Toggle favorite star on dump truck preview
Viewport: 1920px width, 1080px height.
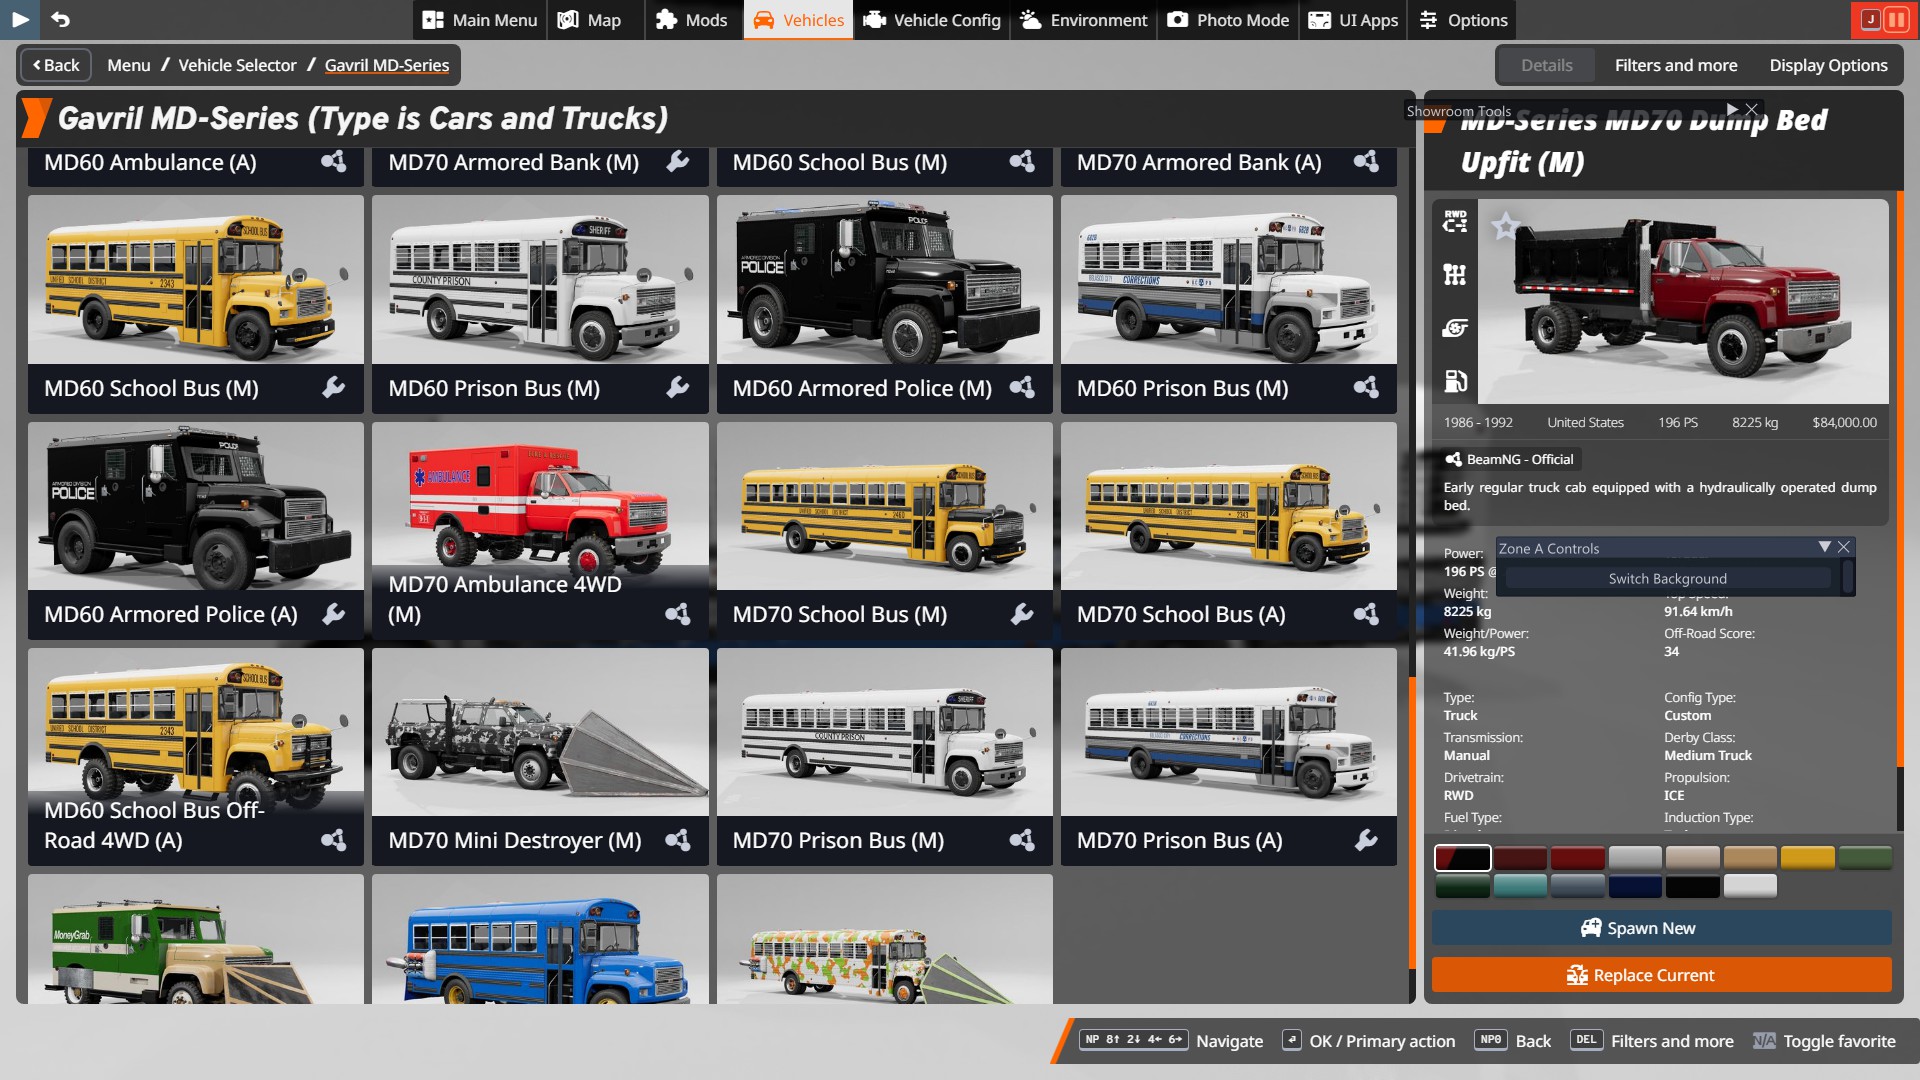click(1505, 226)
